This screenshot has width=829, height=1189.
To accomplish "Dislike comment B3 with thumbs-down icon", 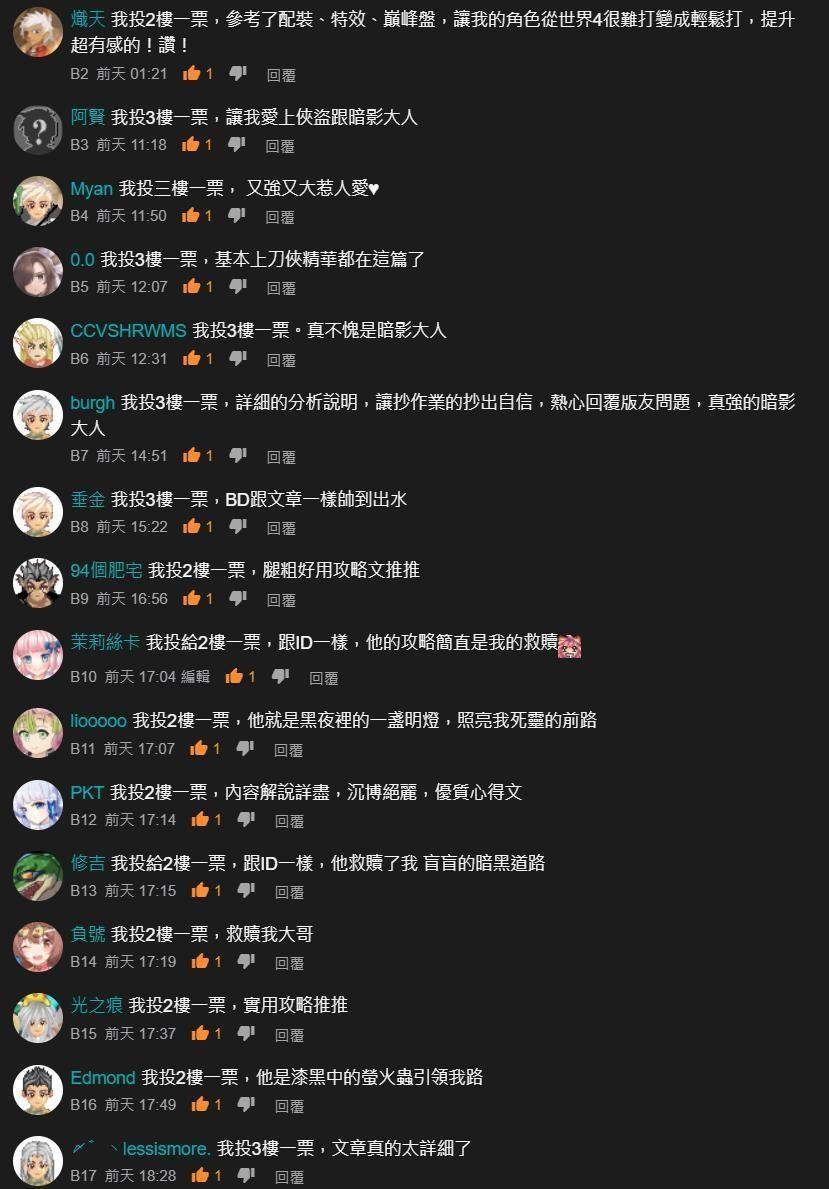I will [x=237, y=144].
